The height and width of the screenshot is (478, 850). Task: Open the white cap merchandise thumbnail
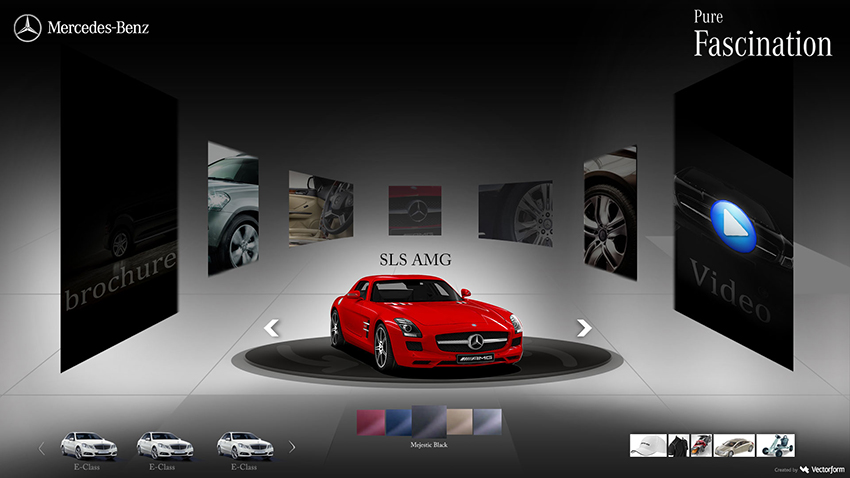648,445
